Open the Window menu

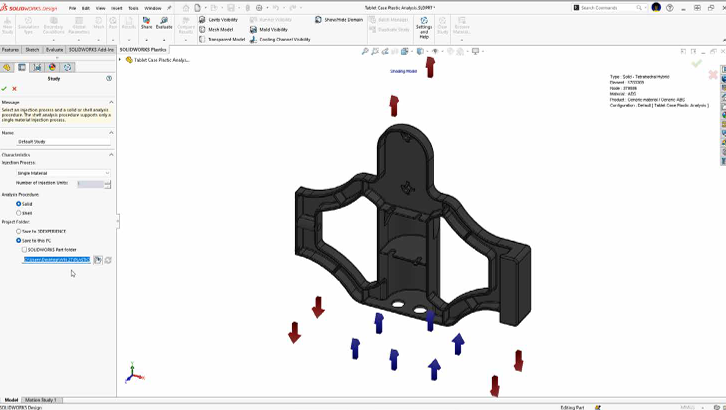tap(153, 8)
